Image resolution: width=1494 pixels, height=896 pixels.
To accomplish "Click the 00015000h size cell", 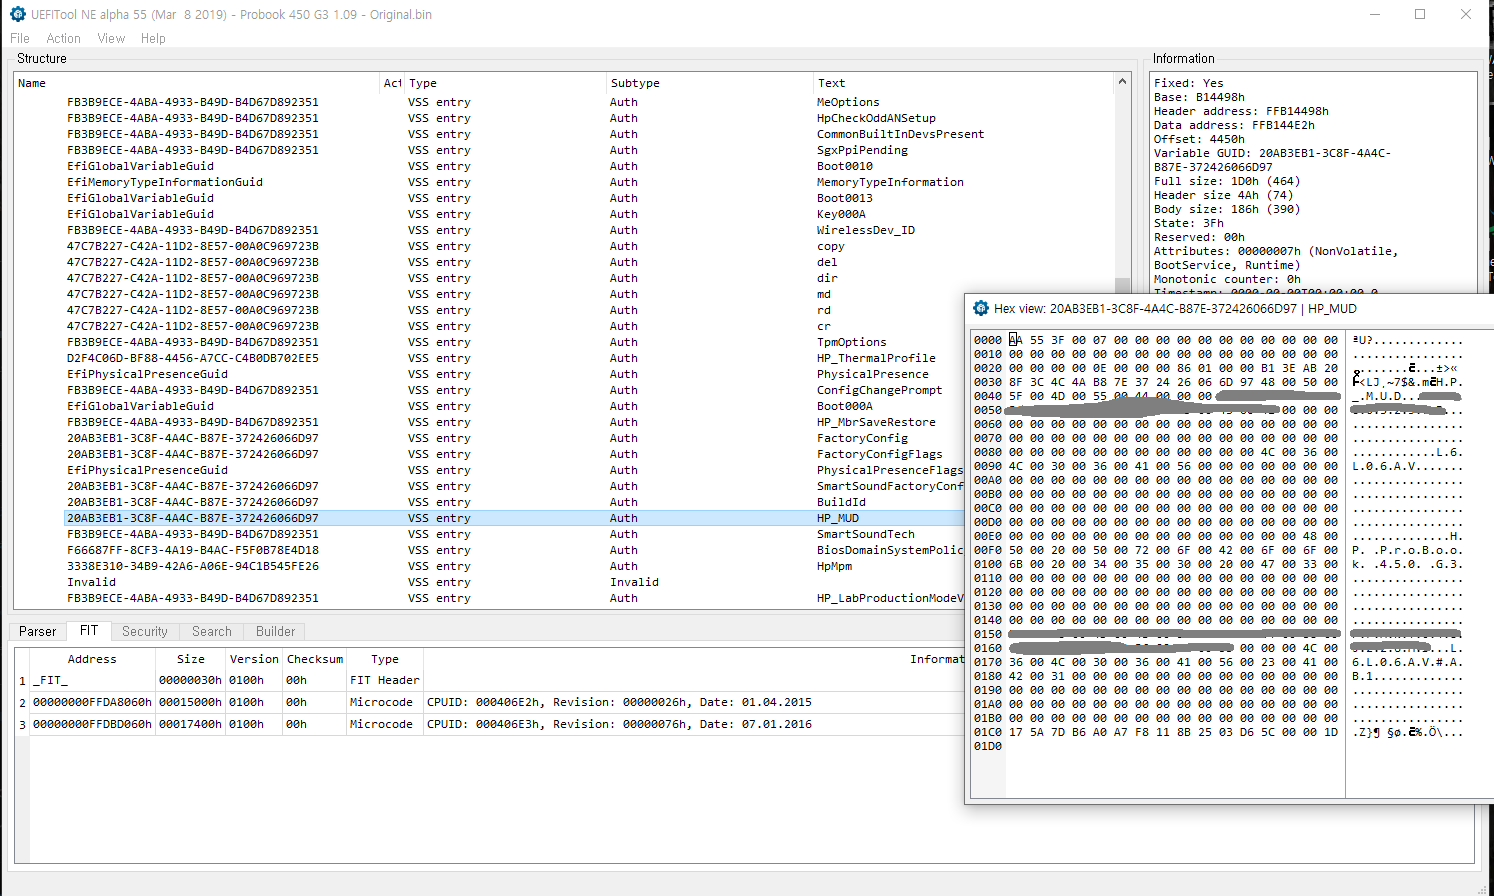I will tap(190, 702).
